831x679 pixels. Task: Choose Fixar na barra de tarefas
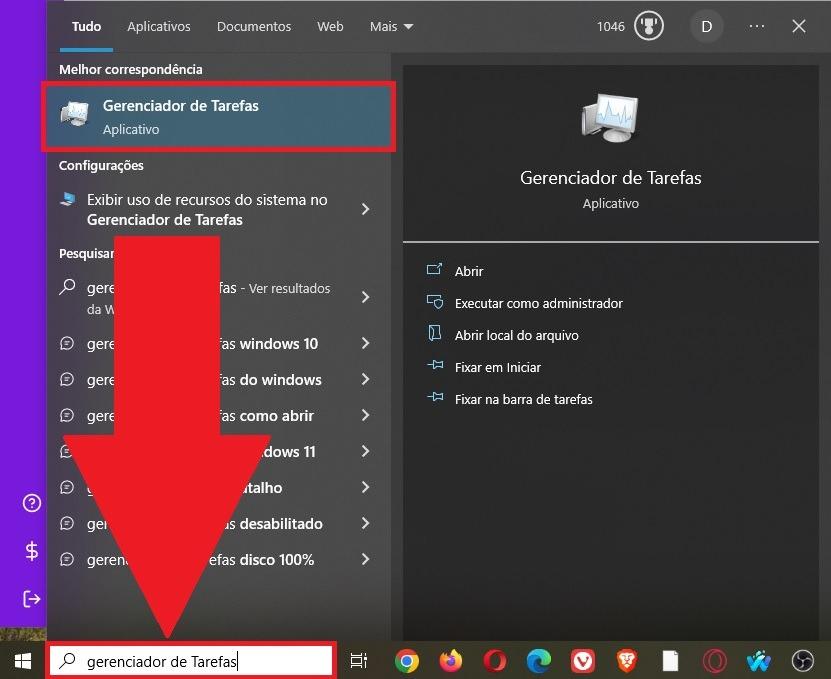point(524,399)
